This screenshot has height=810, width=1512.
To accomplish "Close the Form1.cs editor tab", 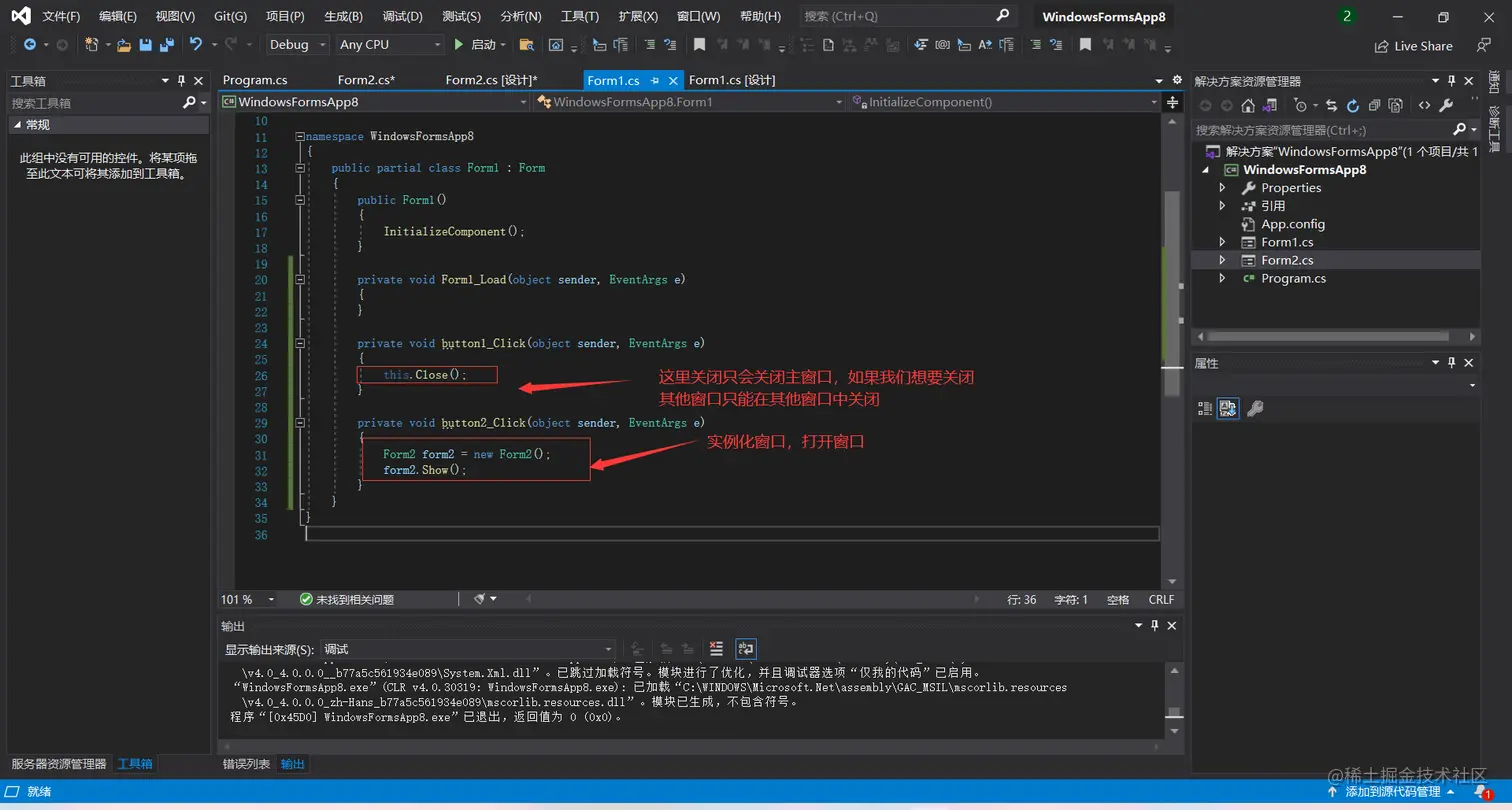I will (x=673, y=81).
